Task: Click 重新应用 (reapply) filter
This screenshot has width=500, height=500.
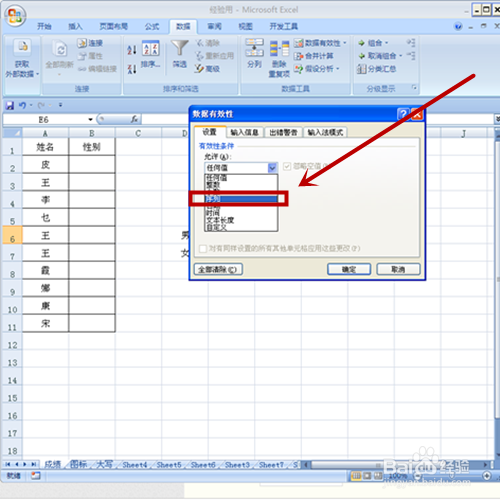Action: coord(214,56)
